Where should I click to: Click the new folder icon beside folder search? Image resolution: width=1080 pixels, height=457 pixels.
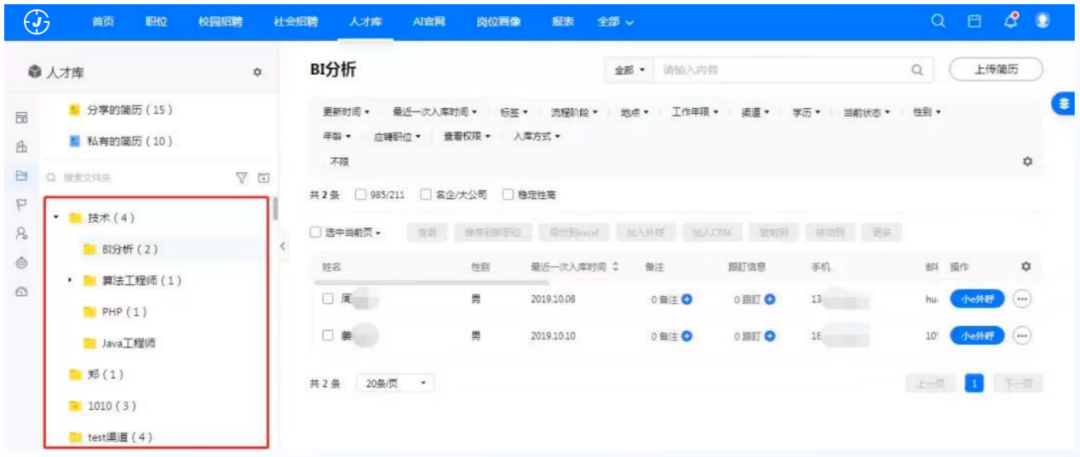point(263,178)
